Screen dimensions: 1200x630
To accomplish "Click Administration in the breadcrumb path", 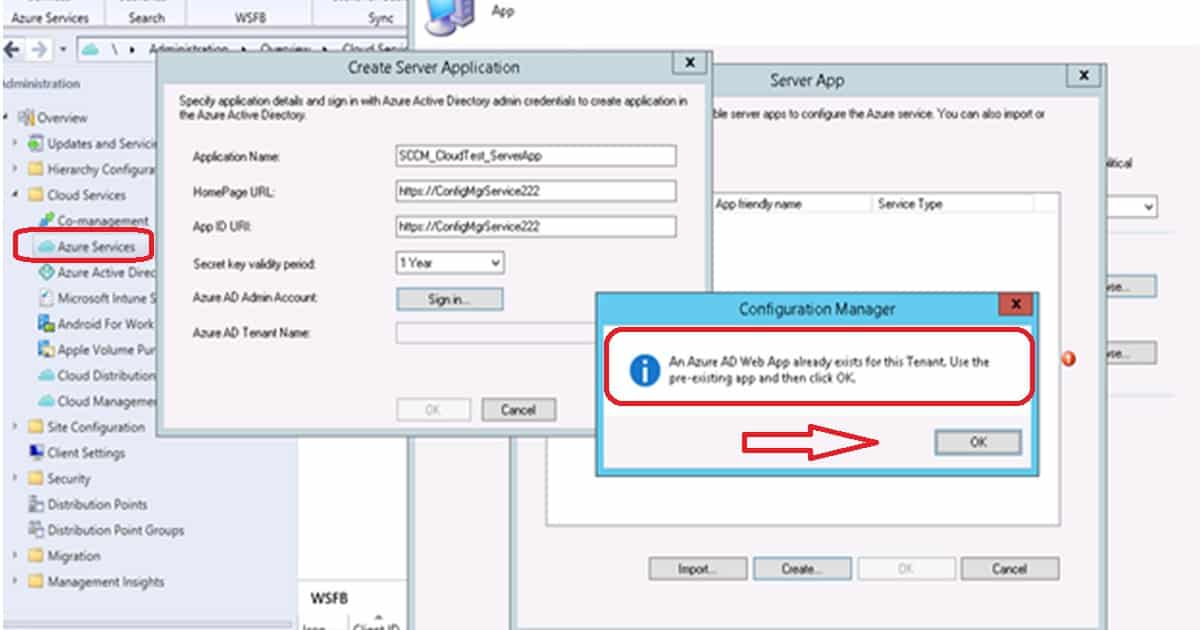I will [x=188, y=49].
